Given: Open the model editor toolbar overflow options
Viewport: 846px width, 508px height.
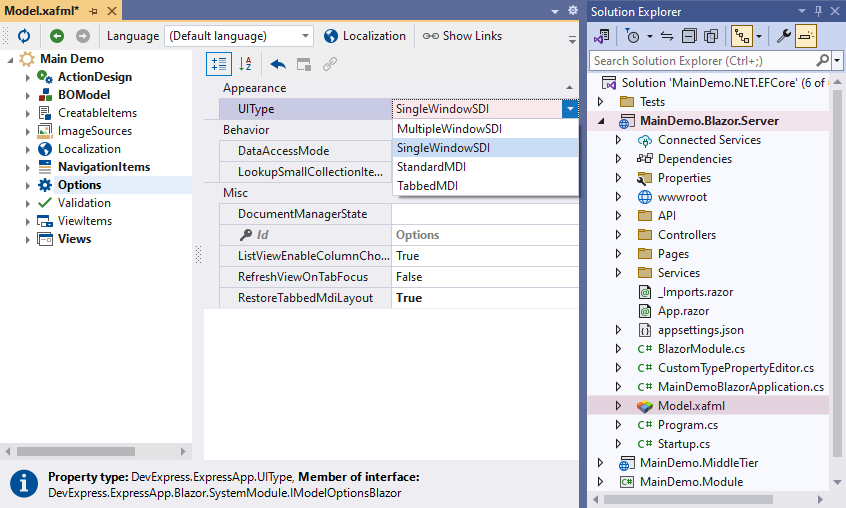Looking at the screenshot, I should (572, 40).
